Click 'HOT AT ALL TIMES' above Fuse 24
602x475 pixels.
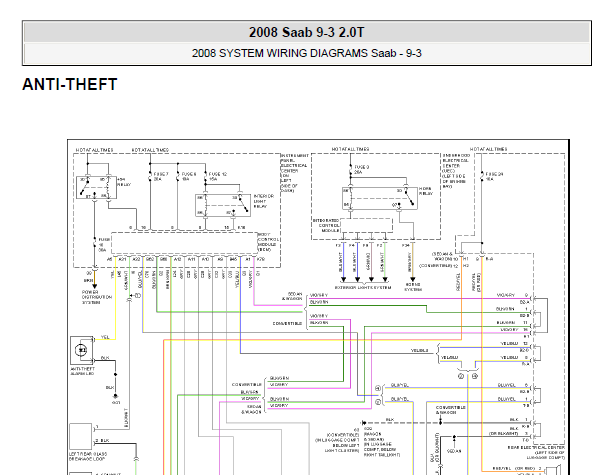(x=488, y=149)
